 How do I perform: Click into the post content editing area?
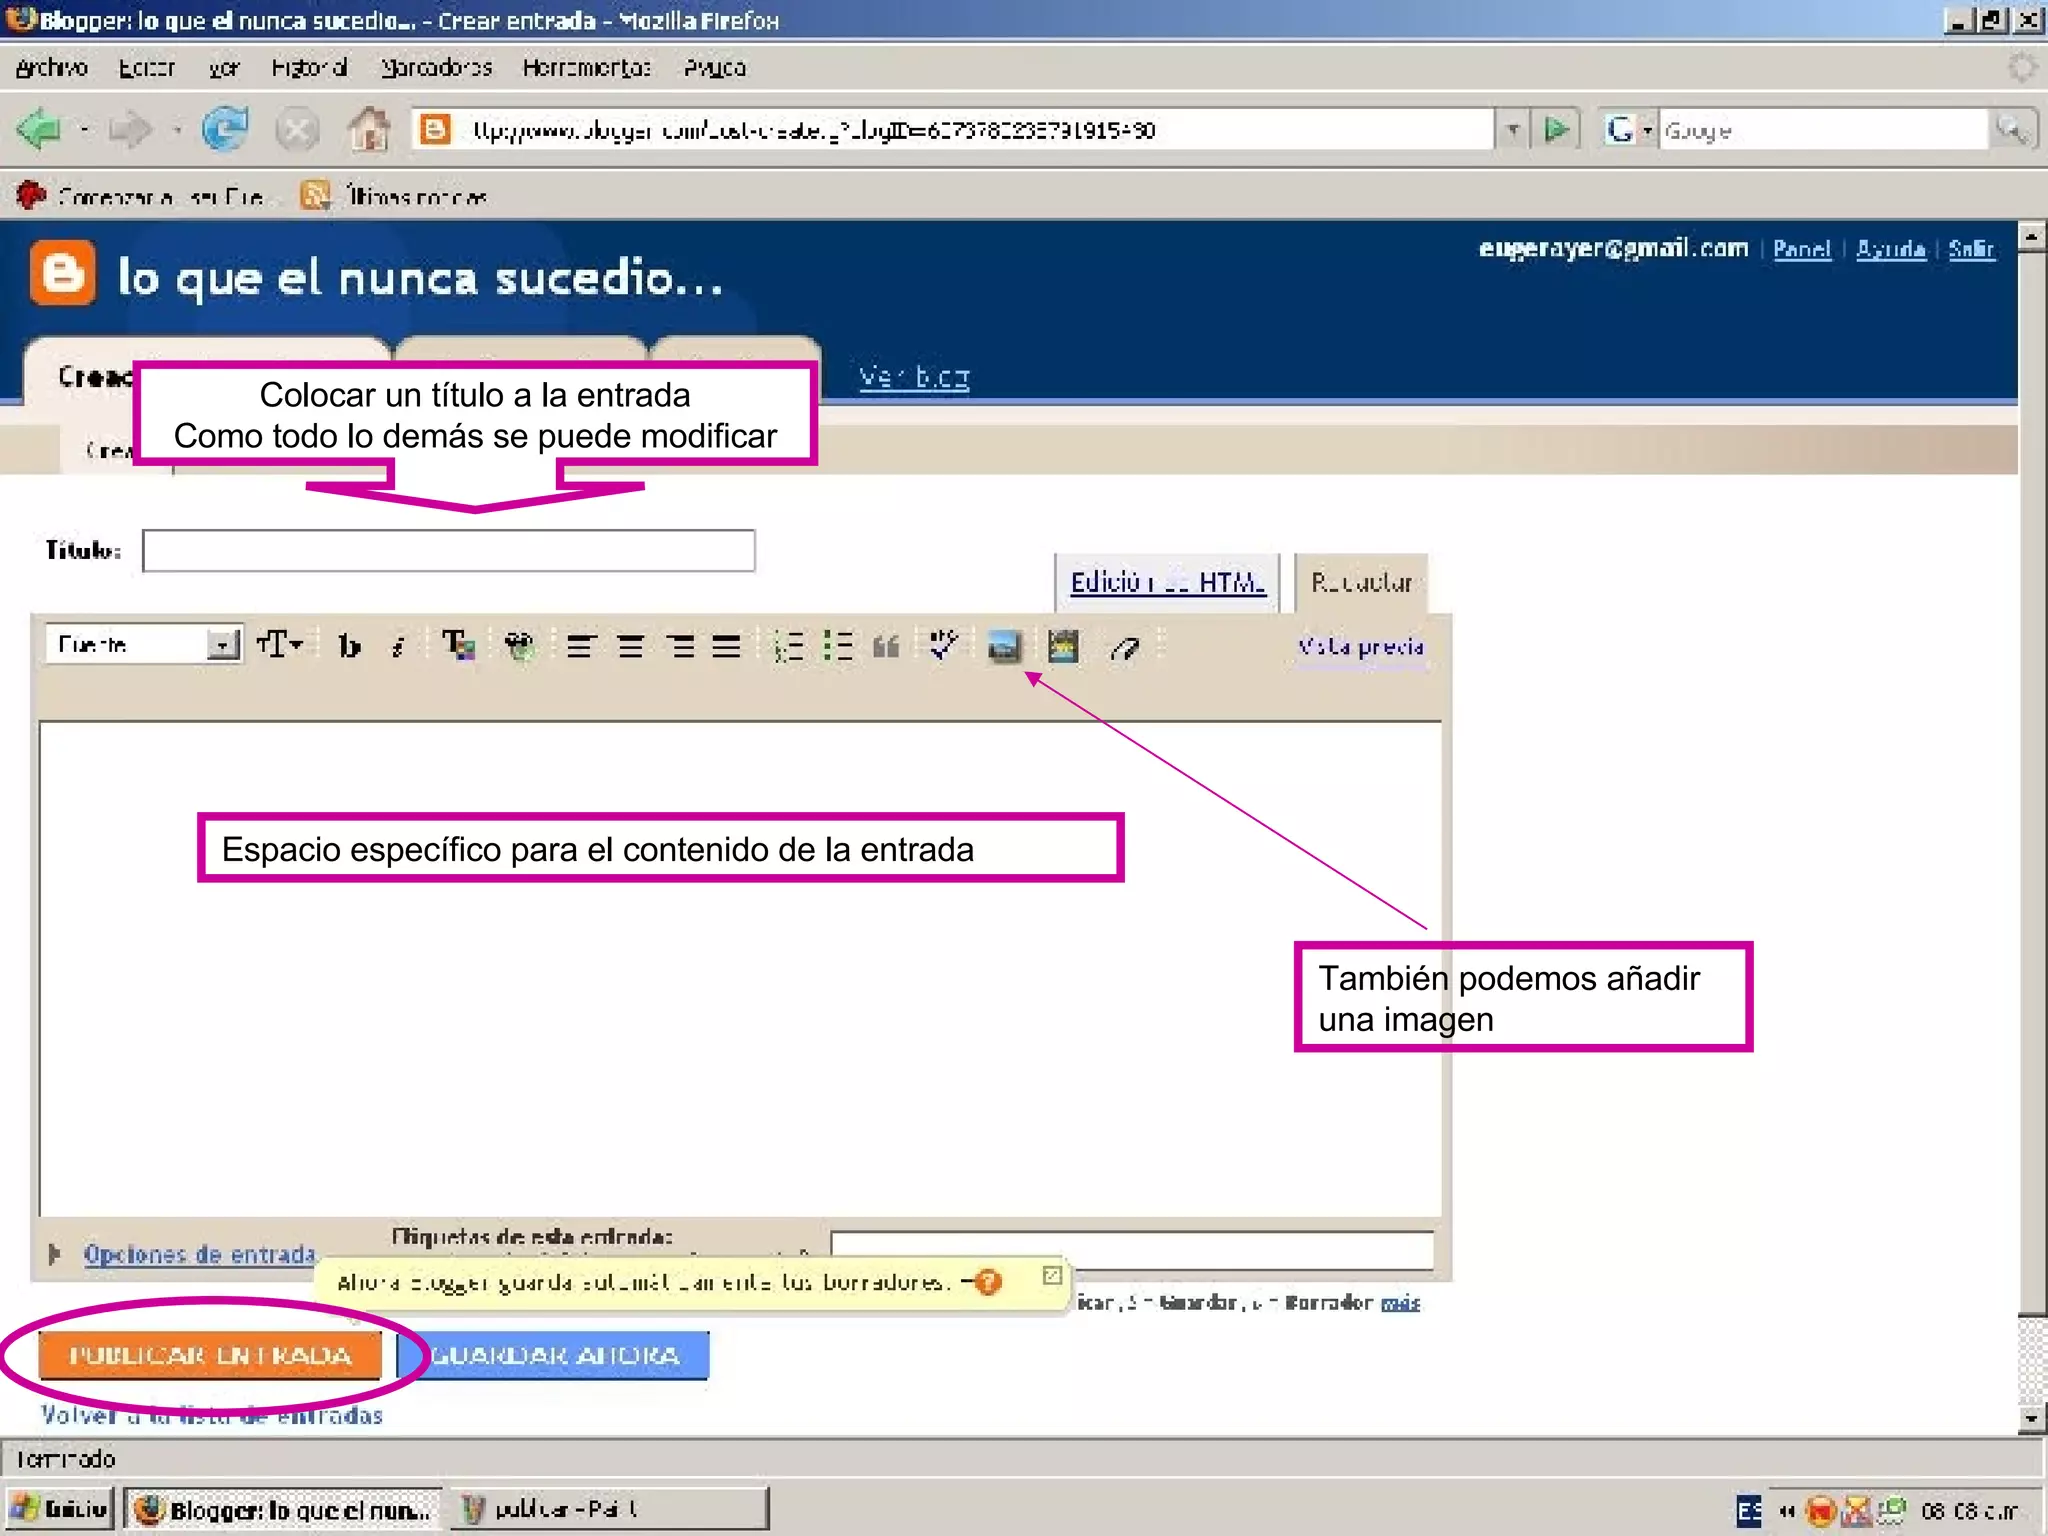point(740,968)
